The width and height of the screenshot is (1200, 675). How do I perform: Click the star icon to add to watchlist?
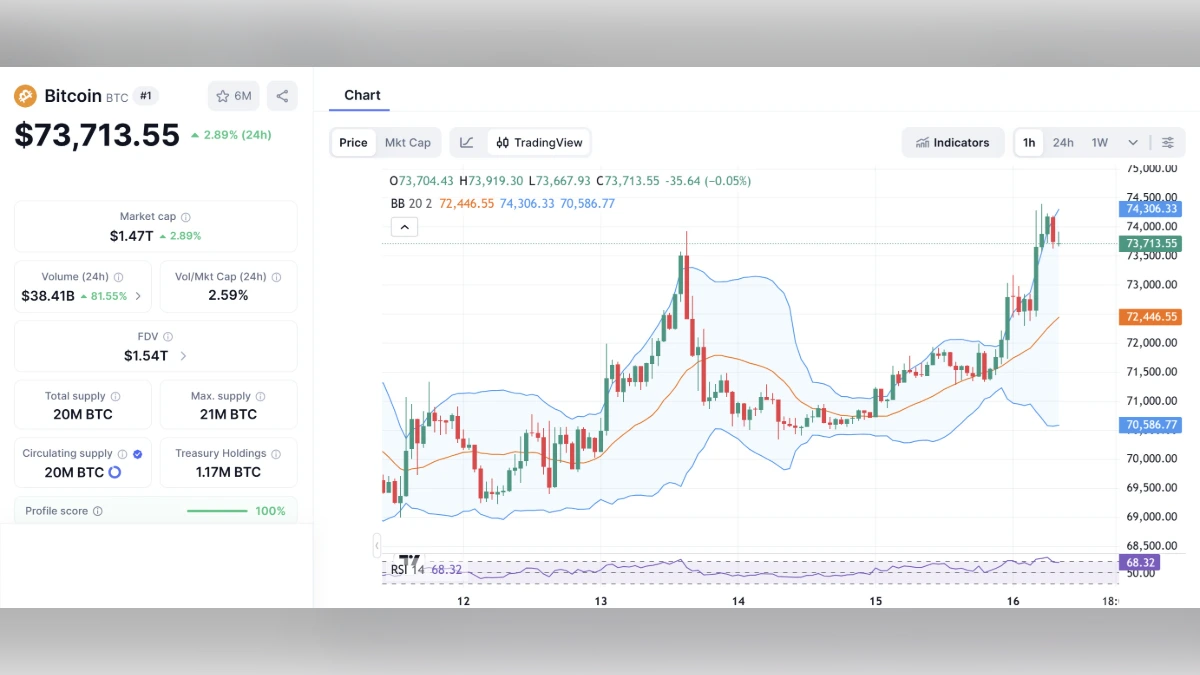coord(222,95)
